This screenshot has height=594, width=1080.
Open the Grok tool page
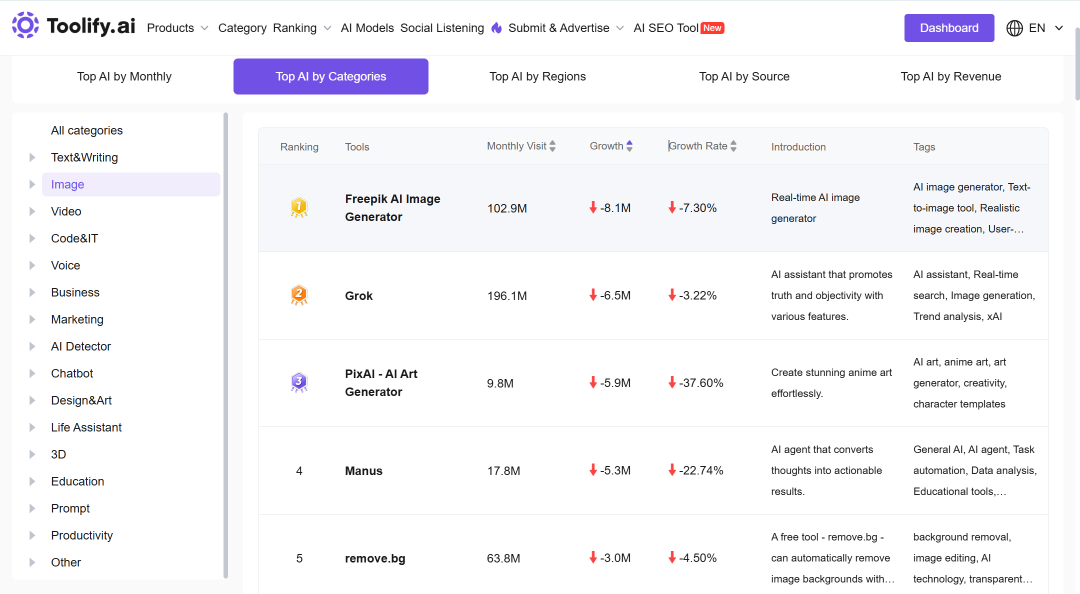click(359, 296)
